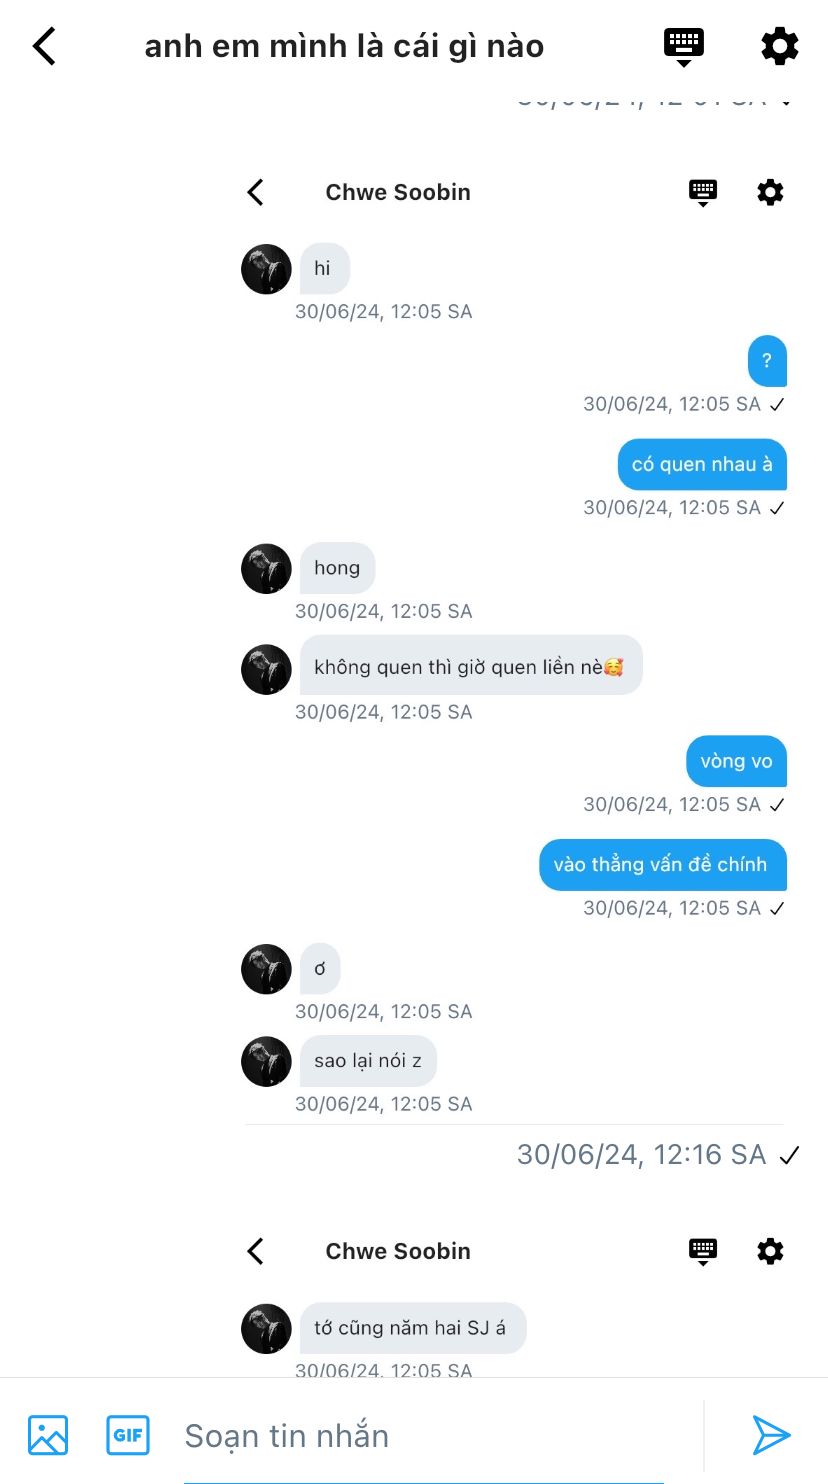Tap the "tớ cũng năm hai SJ á" message
The height and width of the screenshot is (1484, 828).
(413, 1328)
